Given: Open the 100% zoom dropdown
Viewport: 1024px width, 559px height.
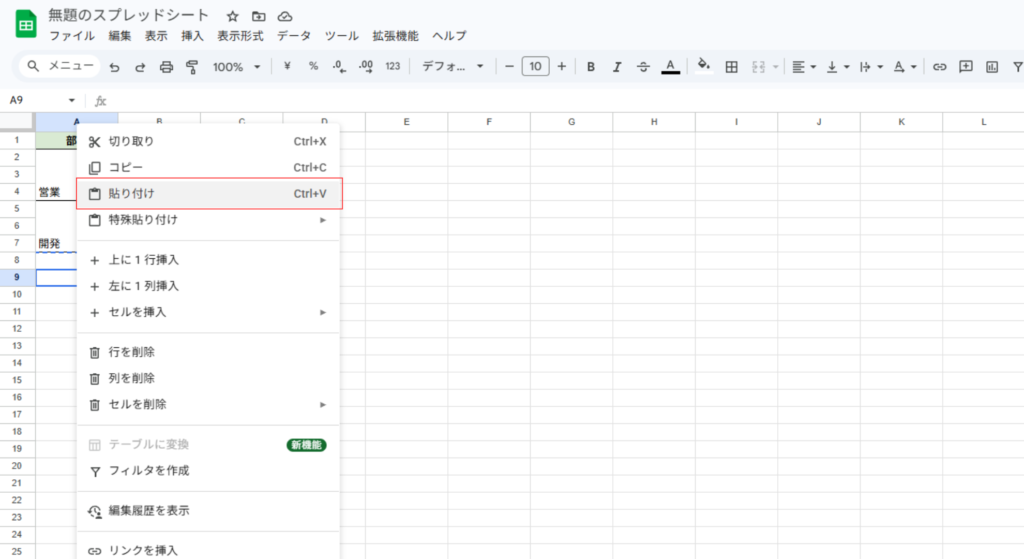Looking at the screenshot, I should pyautogui.click(x=235, y=67).
